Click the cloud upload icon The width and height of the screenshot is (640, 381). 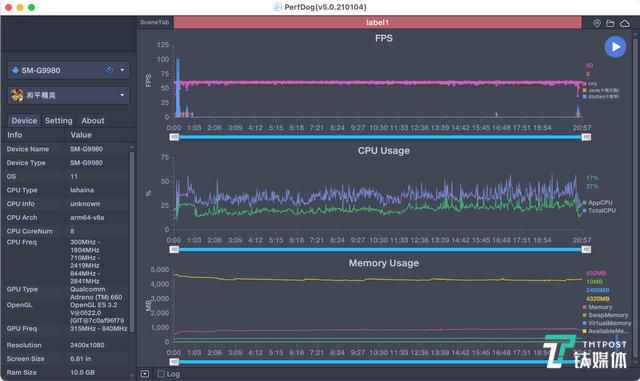(x=625, y=23)
